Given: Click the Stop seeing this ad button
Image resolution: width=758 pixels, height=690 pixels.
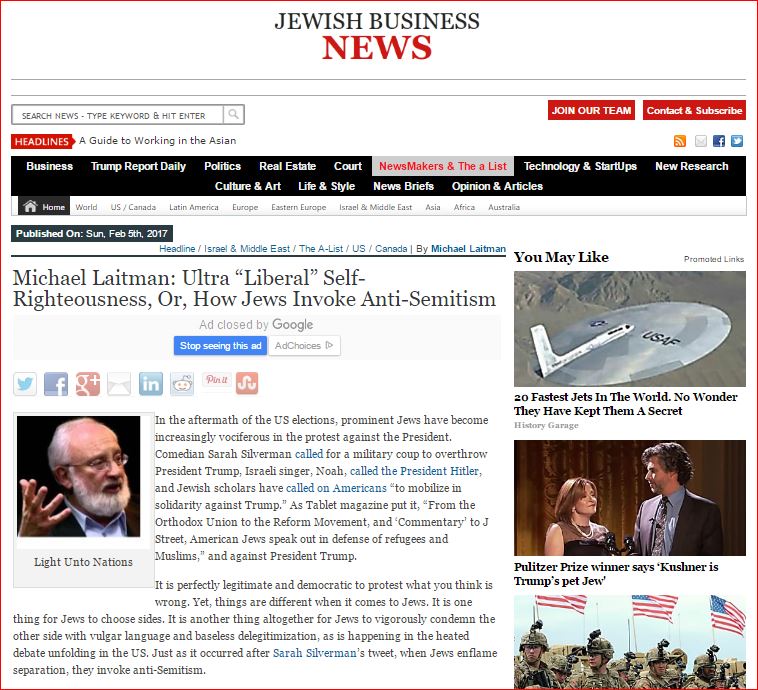Looking at the screenshot, I should point(221,346).
